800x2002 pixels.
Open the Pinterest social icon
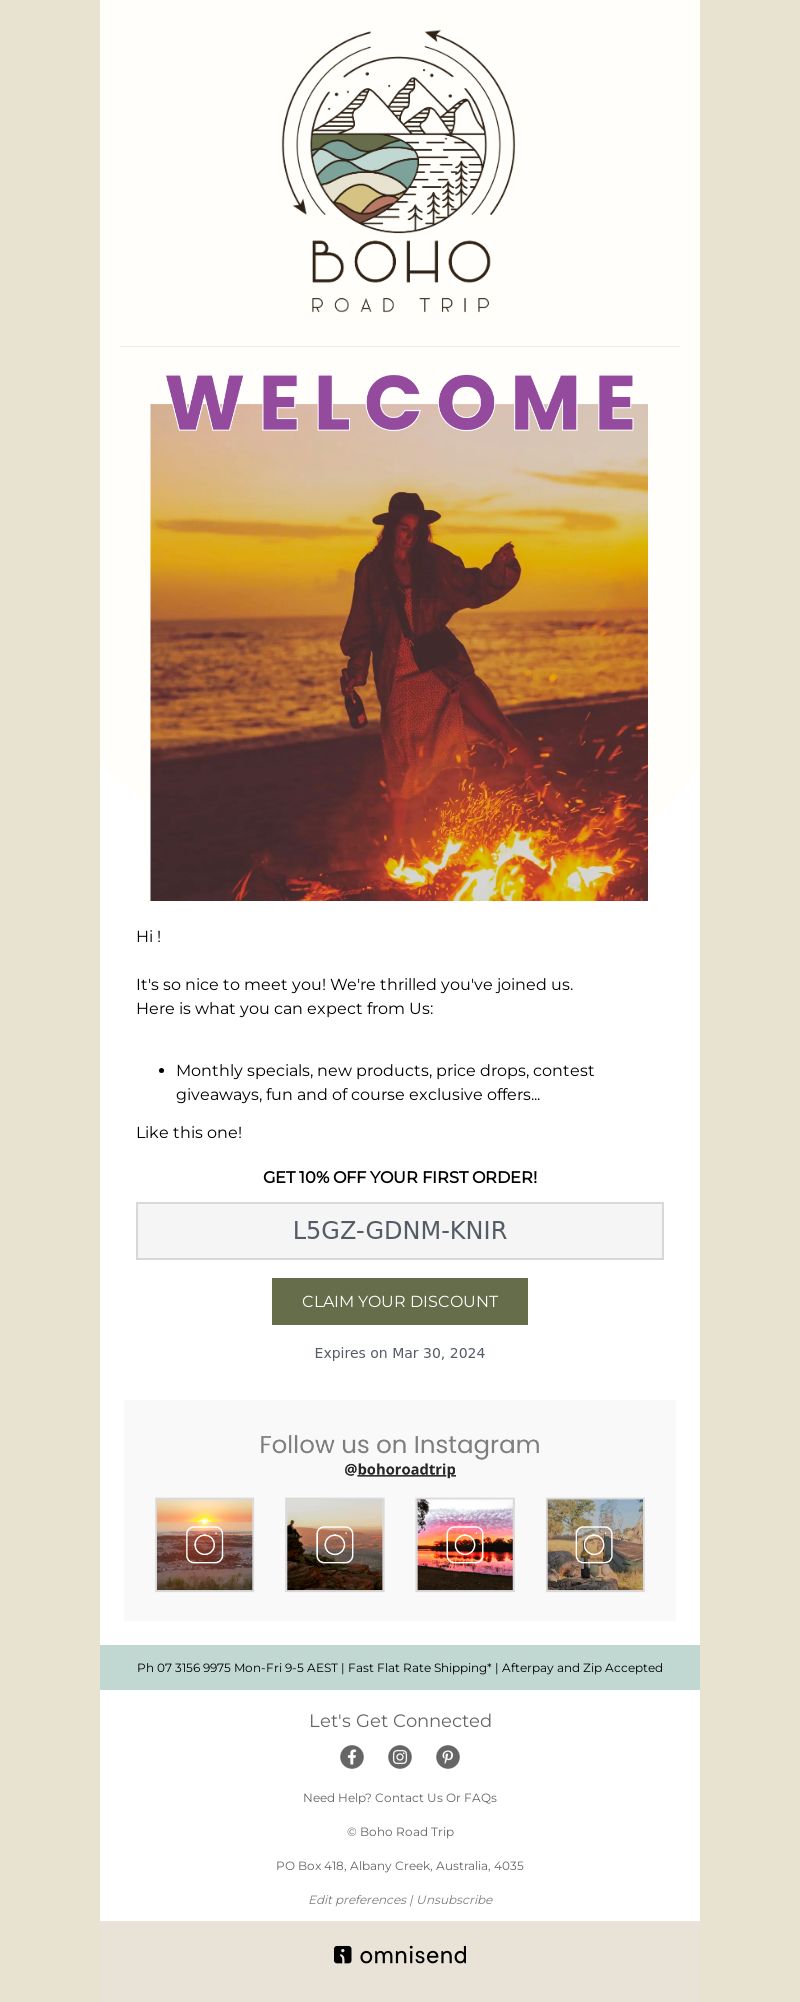click(x=448, y=1757)
